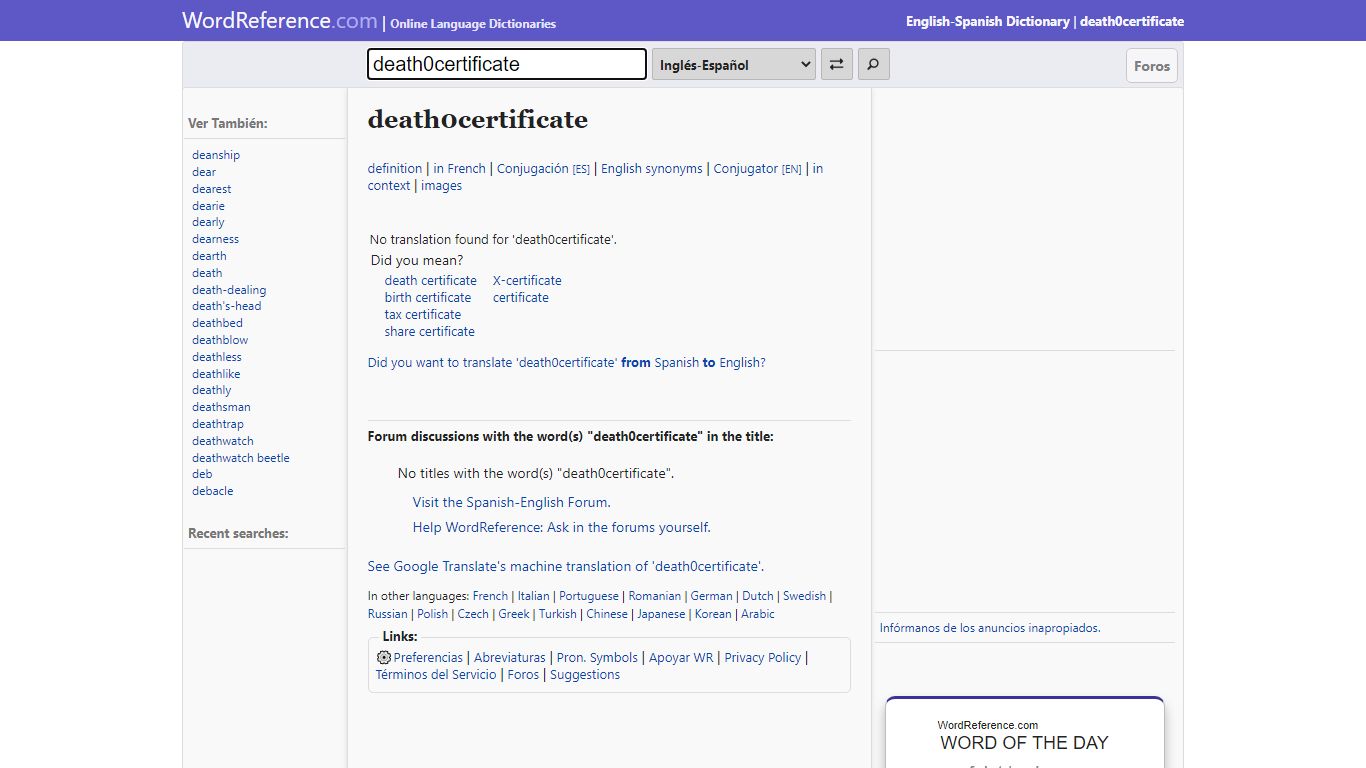Open the Turkish language link
This screenshot has height=768, width=1366.
pyautogui.click(x=558, y=614)
